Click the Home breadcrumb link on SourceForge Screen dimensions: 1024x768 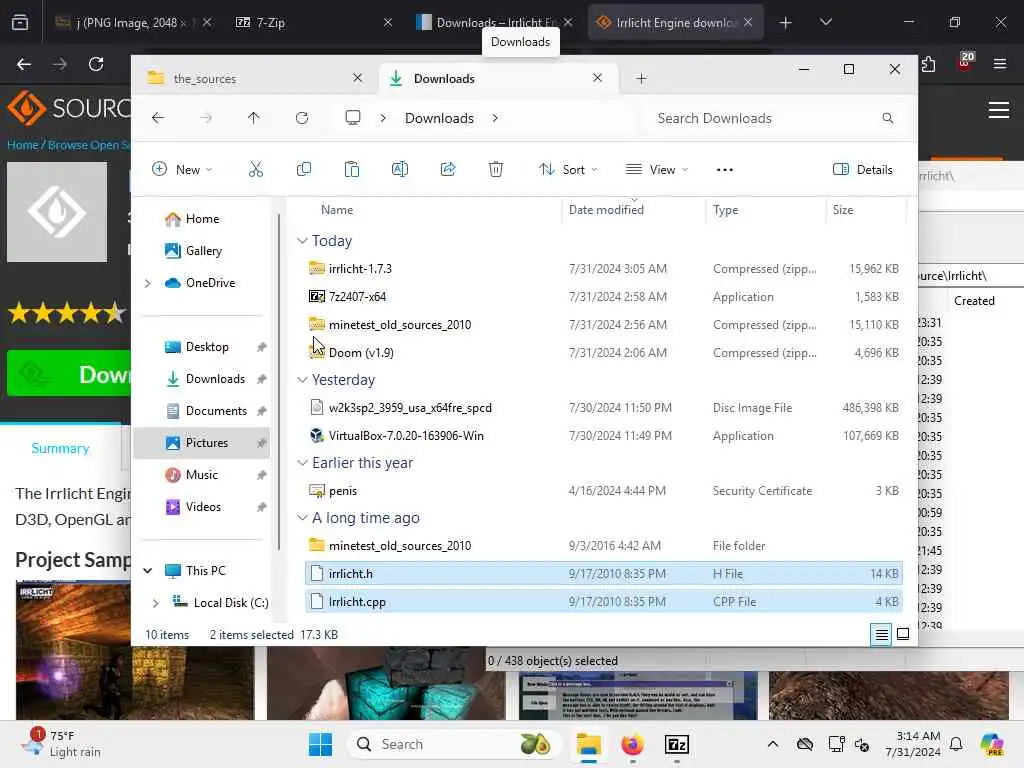coord(23,145)
